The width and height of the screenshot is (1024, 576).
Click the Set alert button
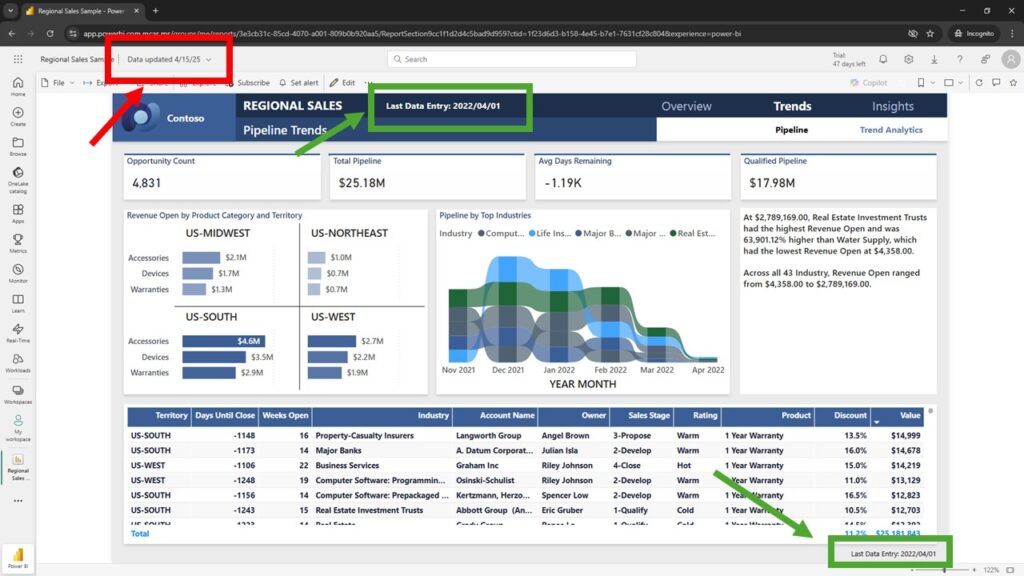pyautogui.click(x=298, y=83)
